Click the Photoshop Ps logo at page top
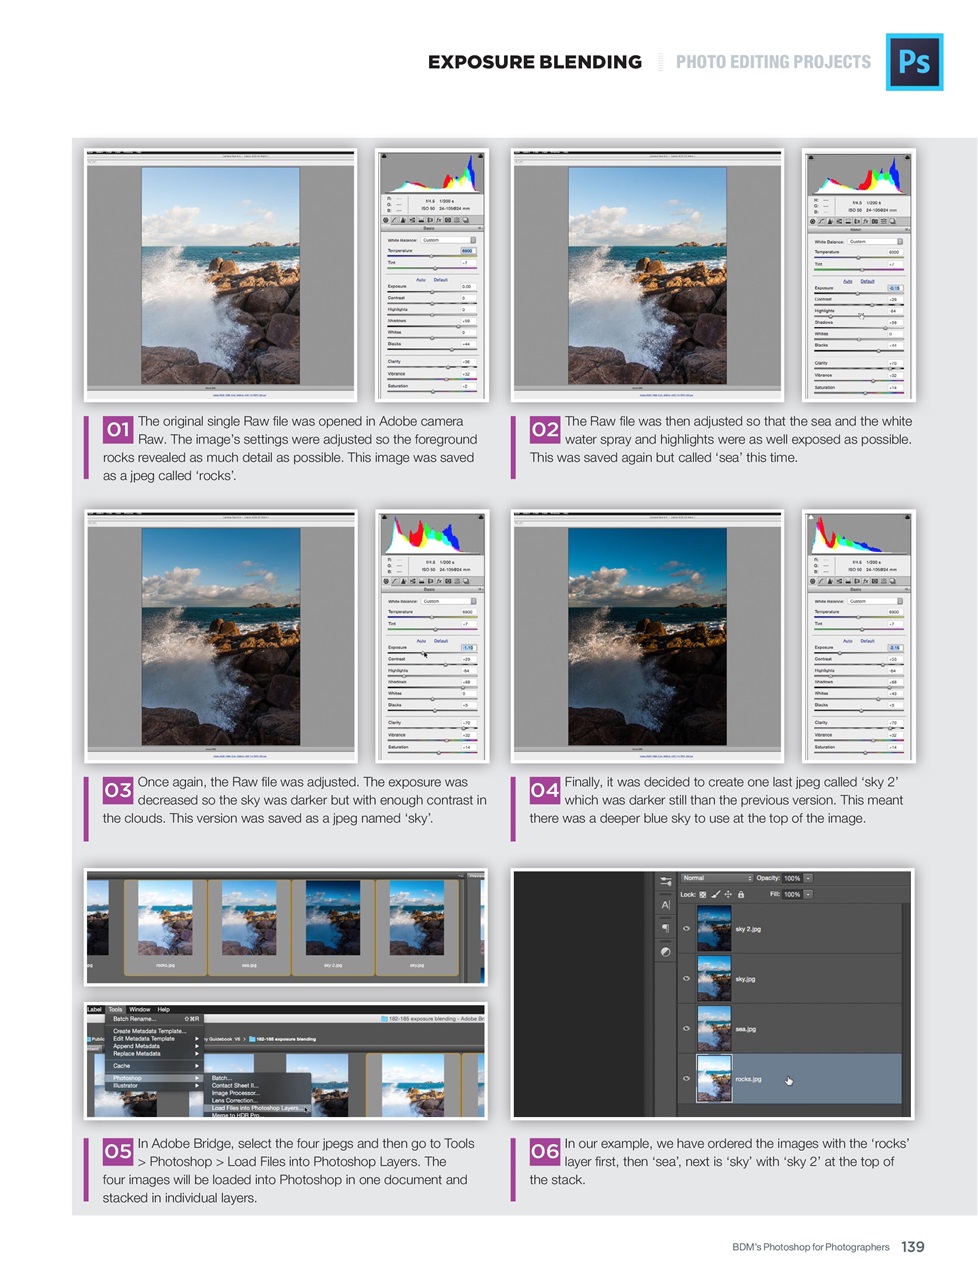 pos(914,61)
